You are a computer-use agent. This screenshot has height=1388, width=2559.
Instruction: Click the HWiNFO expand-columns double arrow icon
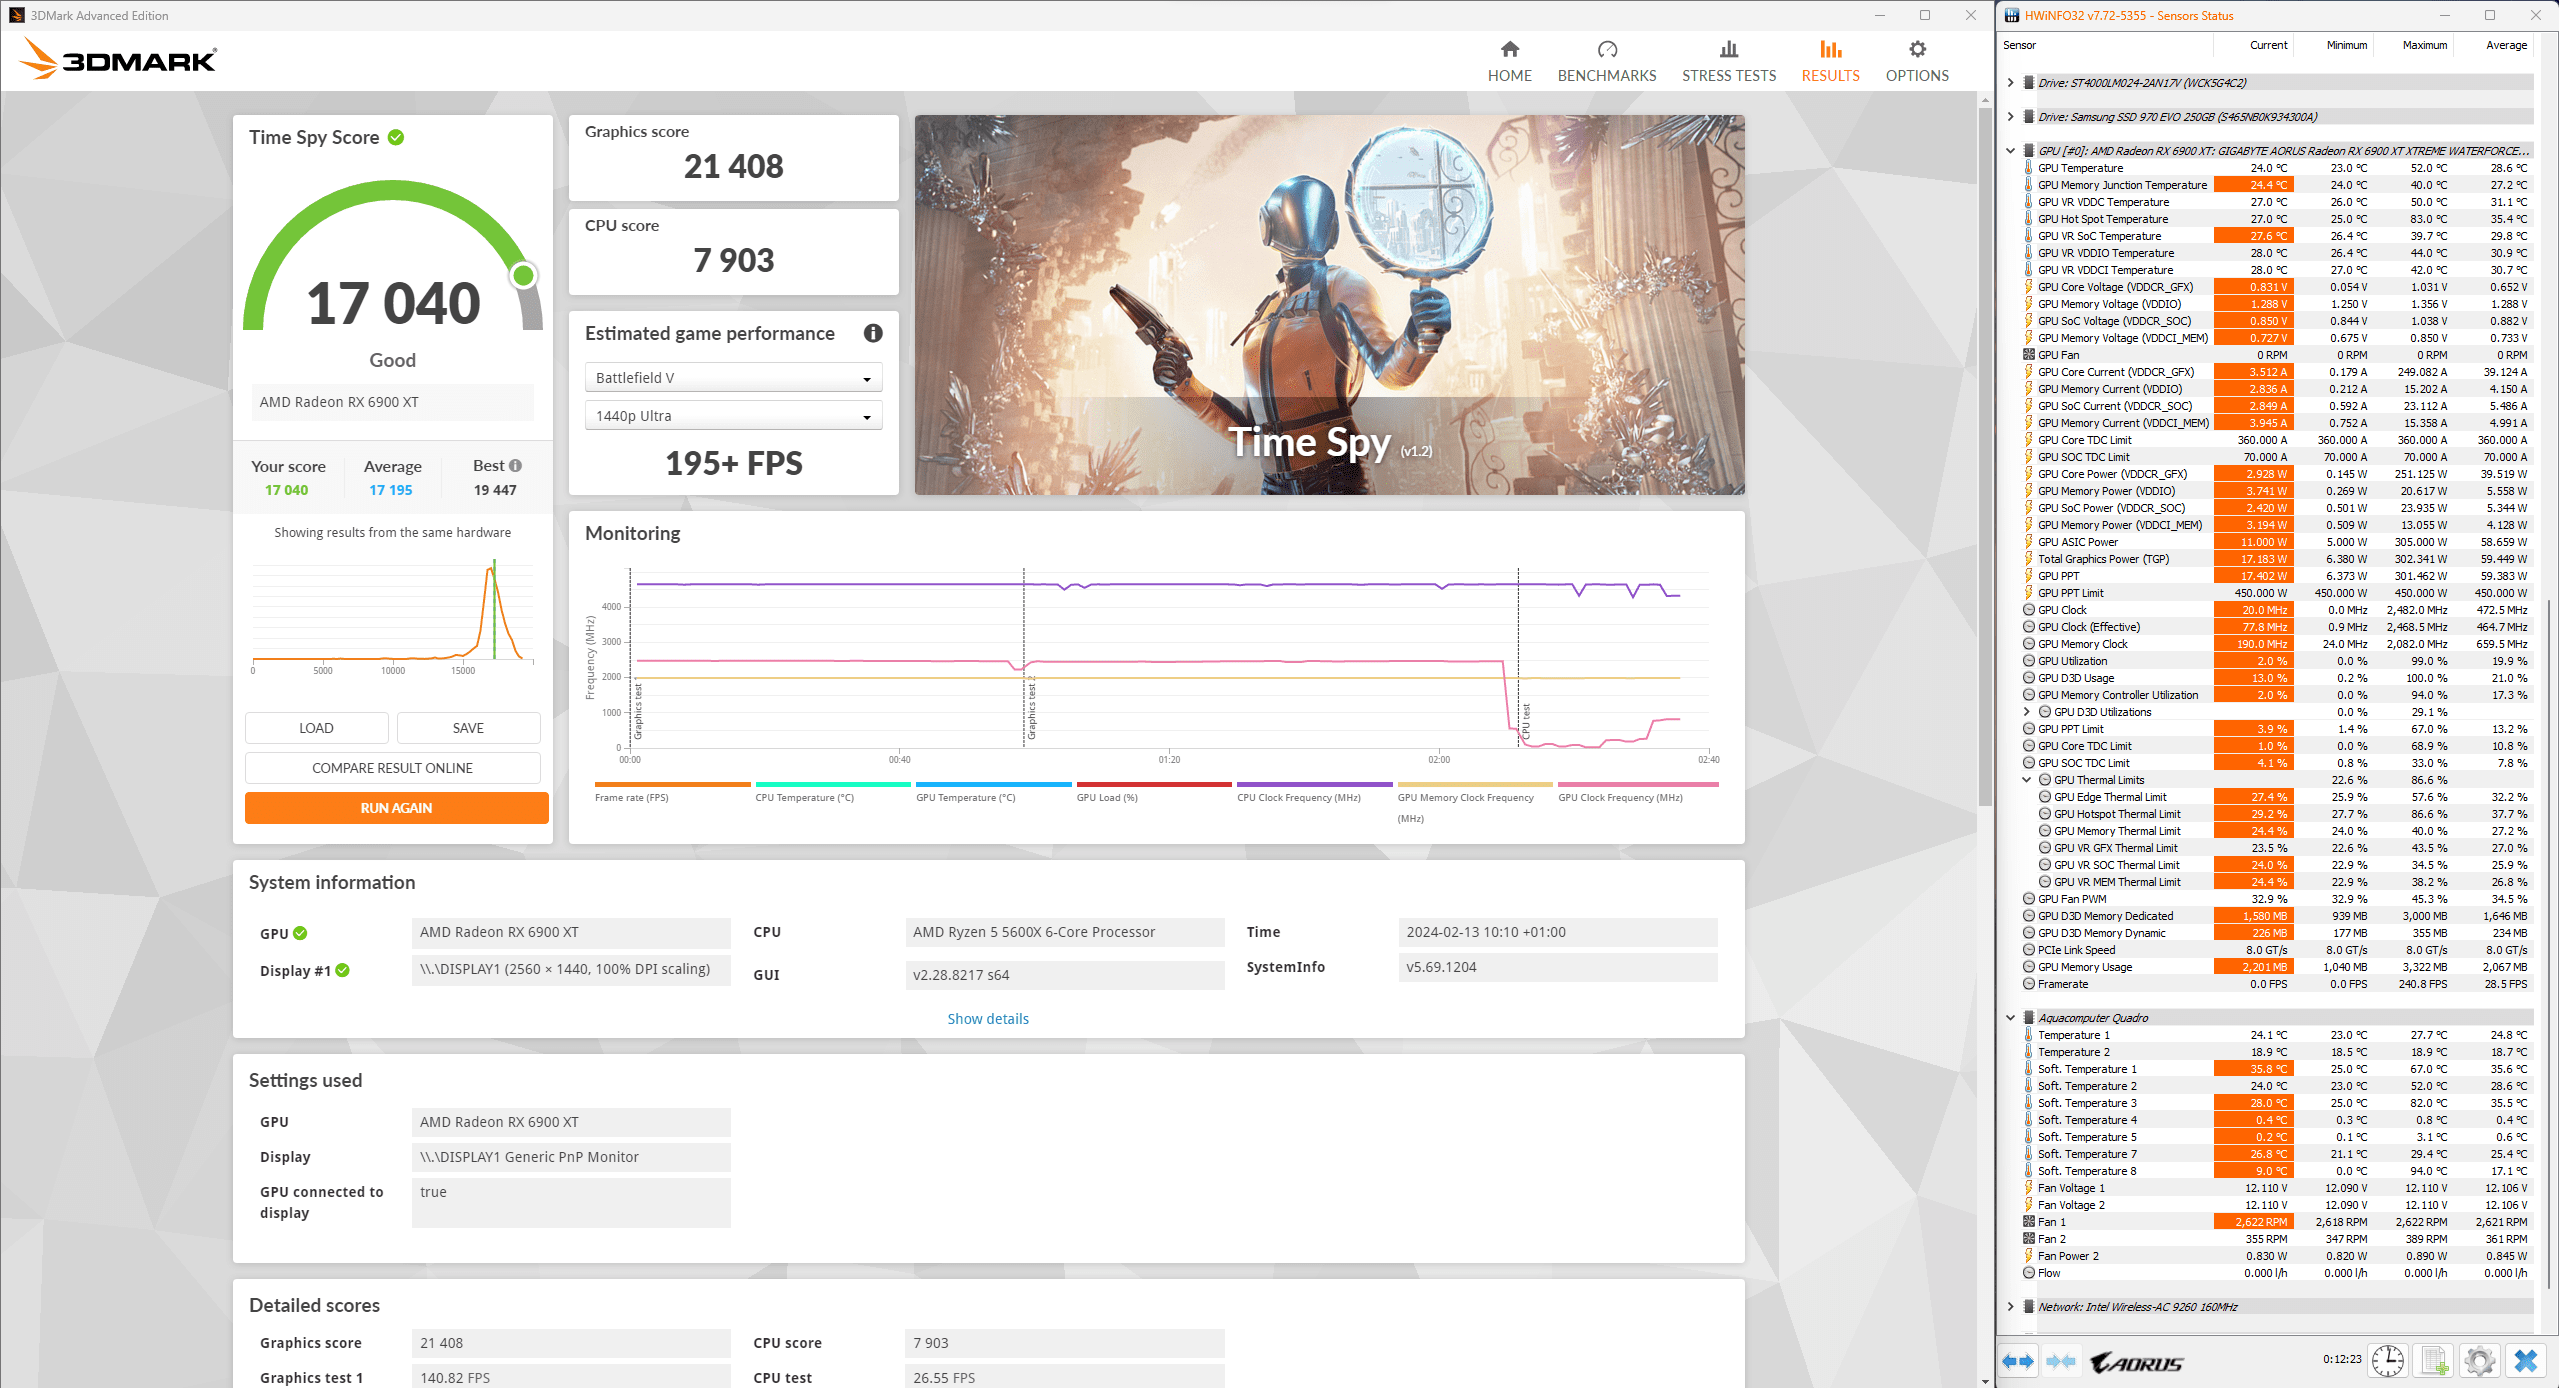point(2018,1361)
